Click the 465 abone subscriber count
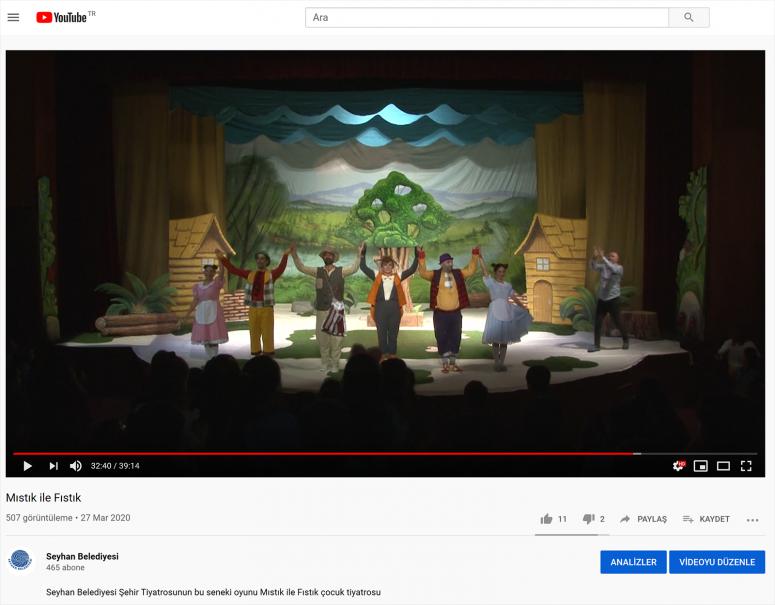This screenshot has height=605, width=775. [65, 567]
